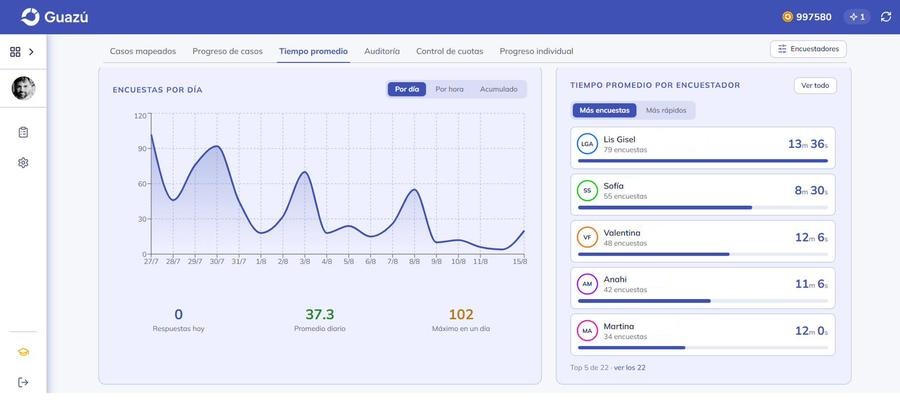Image resolution: width=900 pixels, height=401 pixels.
Task: Open the surveys clipboard icon
Action: [23, 133]
